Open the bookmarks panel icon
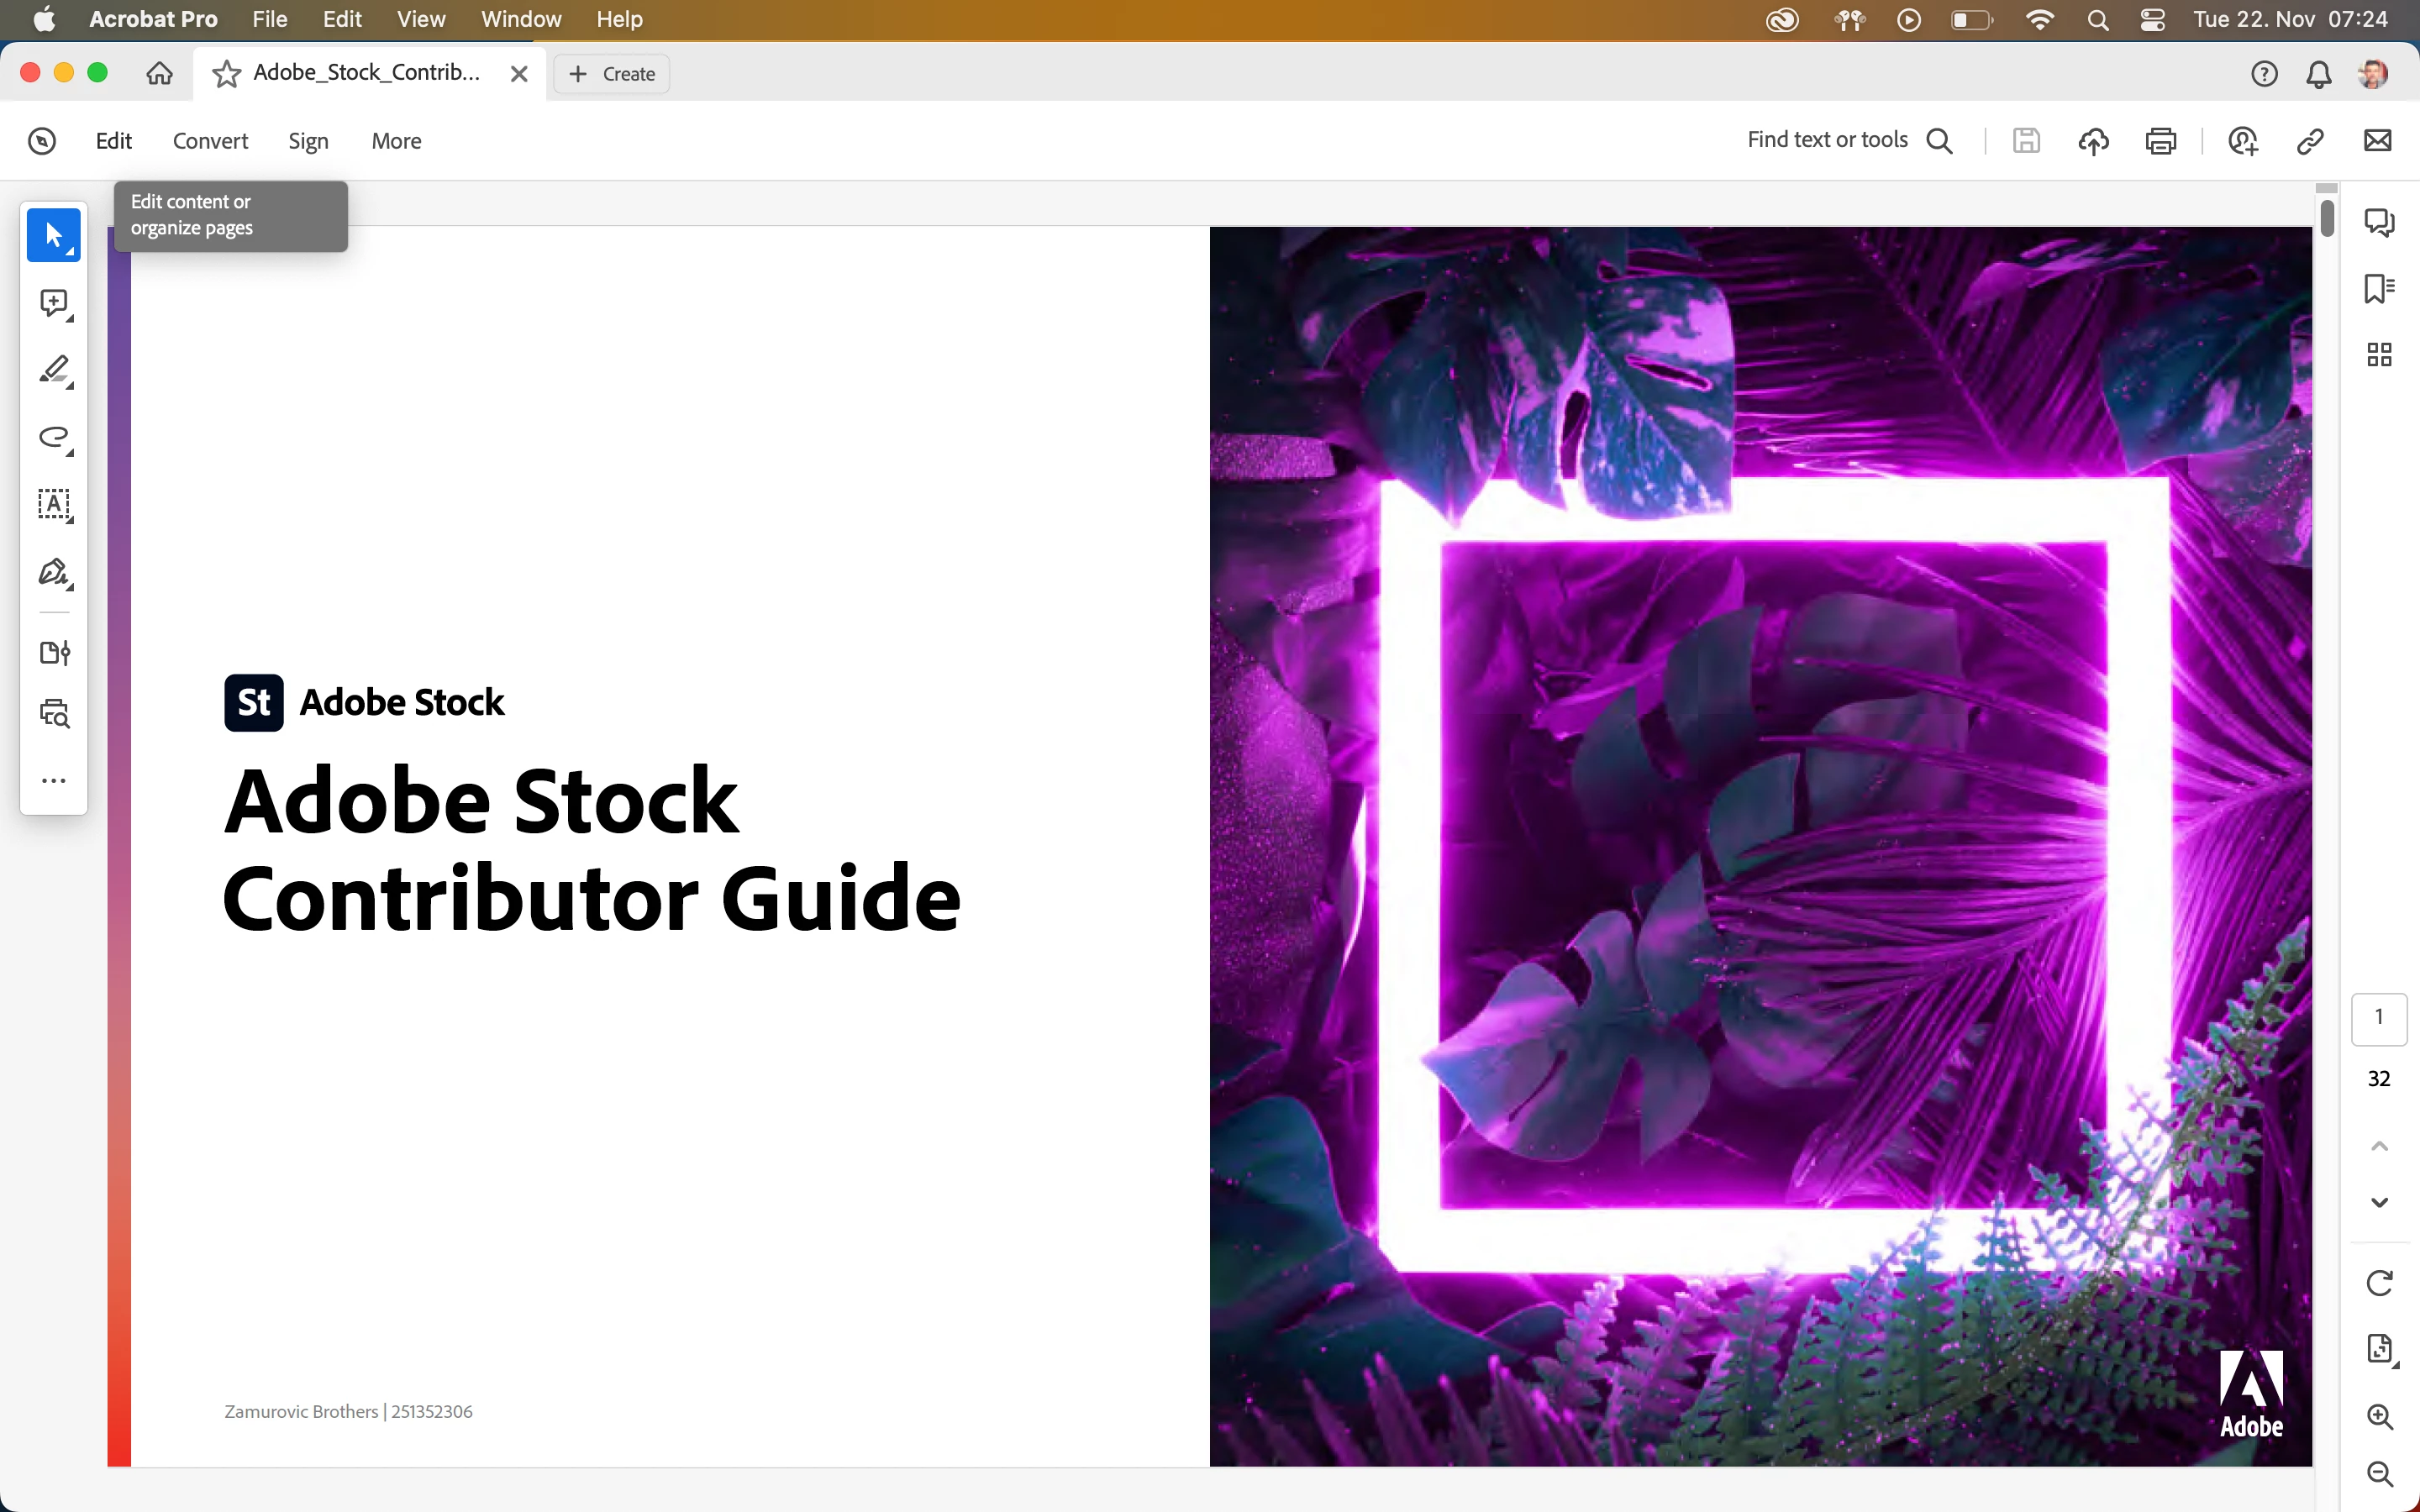 (x=2379, y=289)
